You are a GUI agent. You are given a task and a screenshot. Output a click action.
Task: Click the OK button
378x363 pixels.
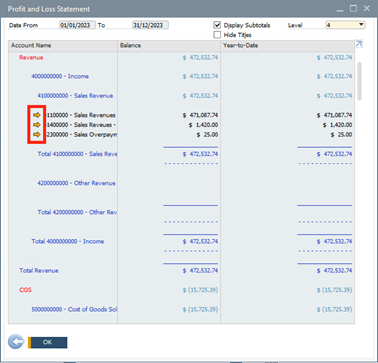tap(48, 342)
